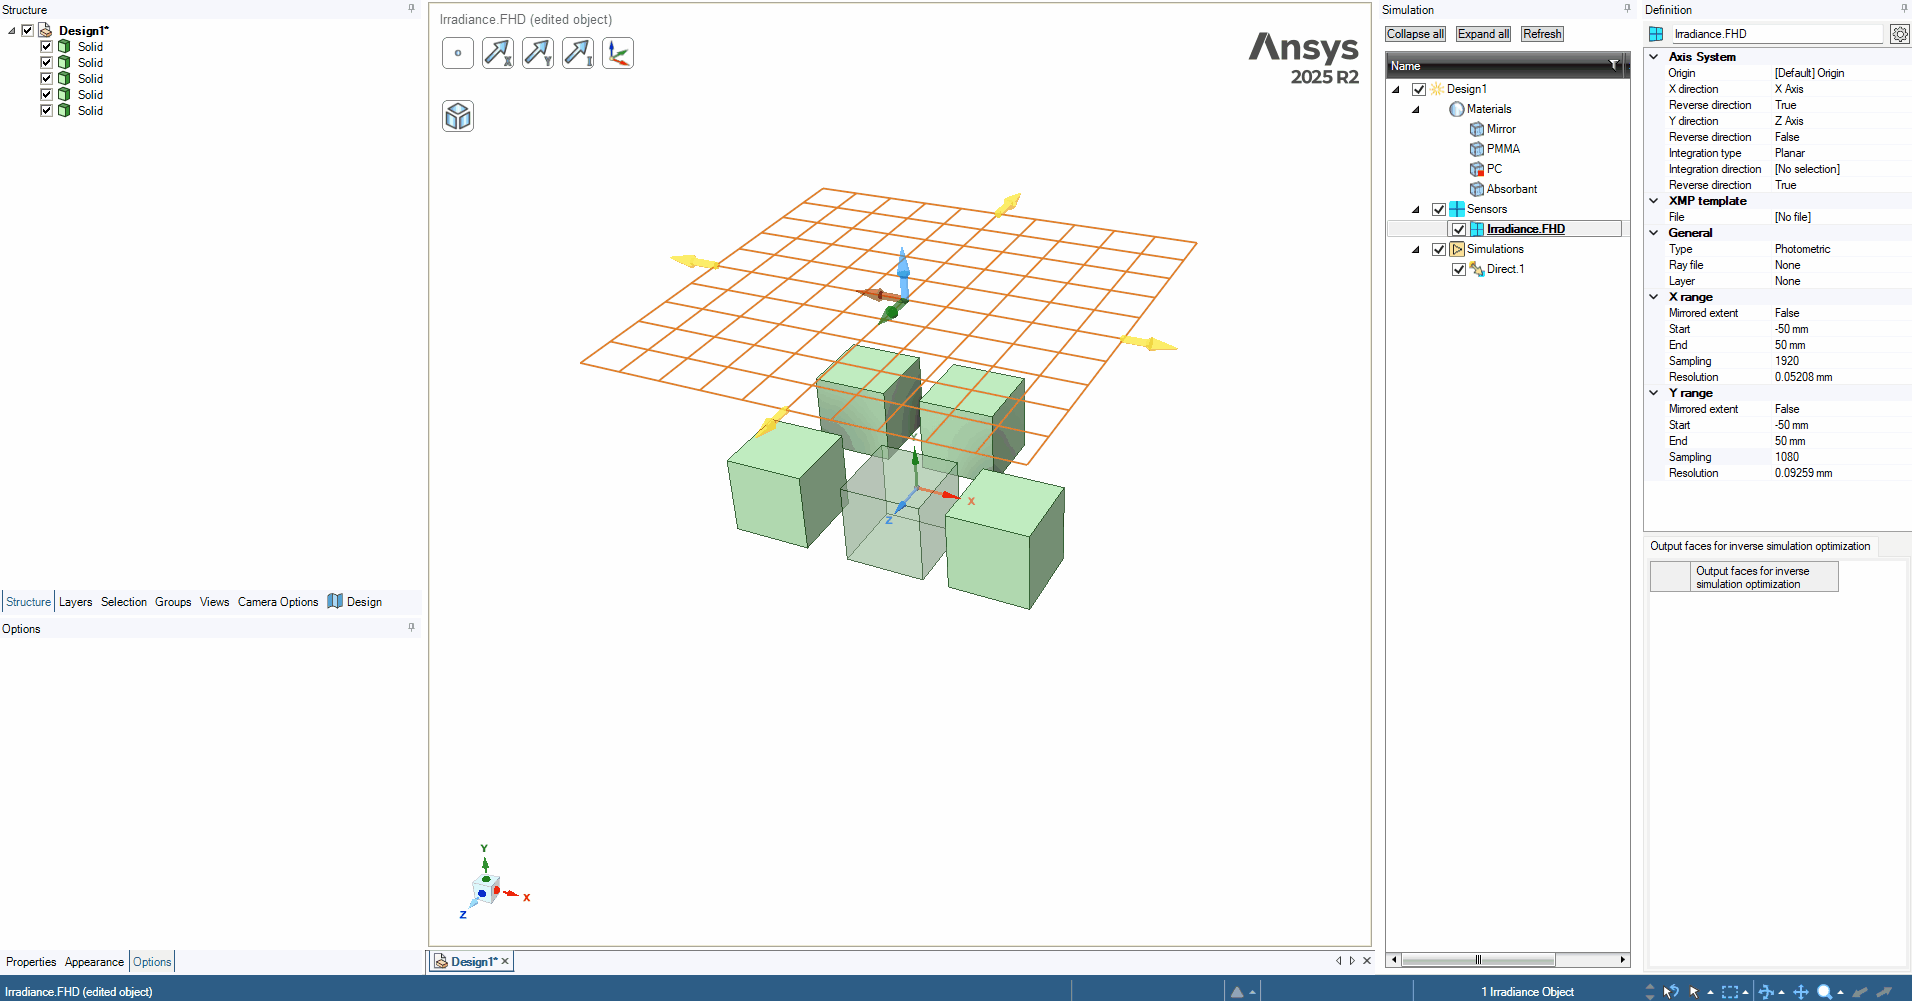Click the Absorbant material icon

pyautogui.click(x=1476, y=189)
